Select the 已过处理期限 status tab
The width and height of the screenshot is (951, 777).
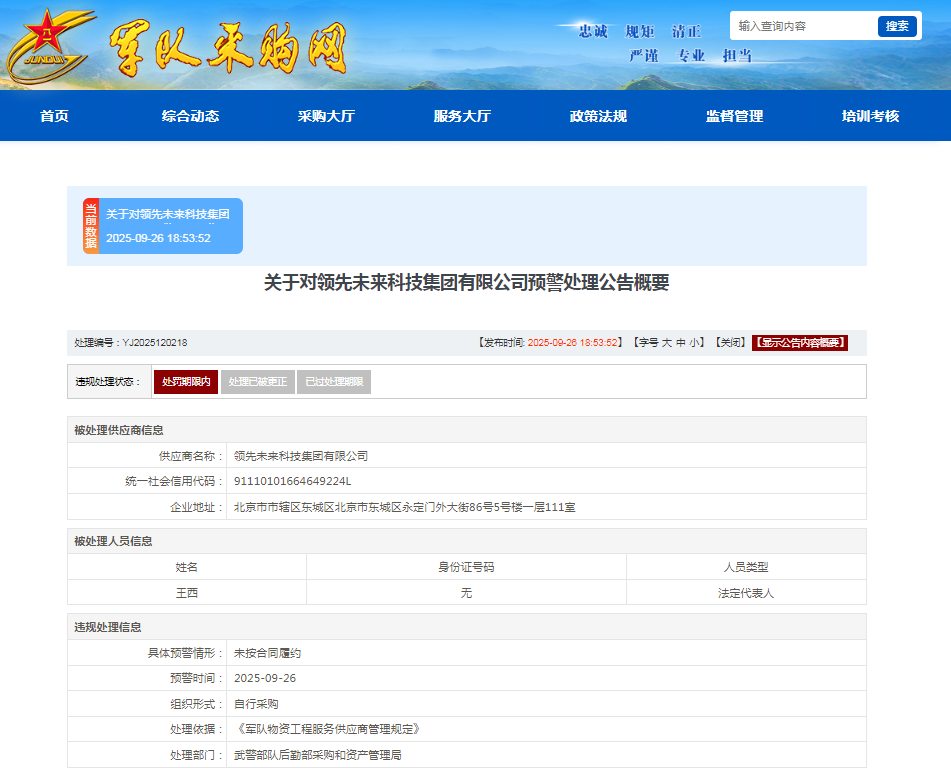(x=334, y=382)
